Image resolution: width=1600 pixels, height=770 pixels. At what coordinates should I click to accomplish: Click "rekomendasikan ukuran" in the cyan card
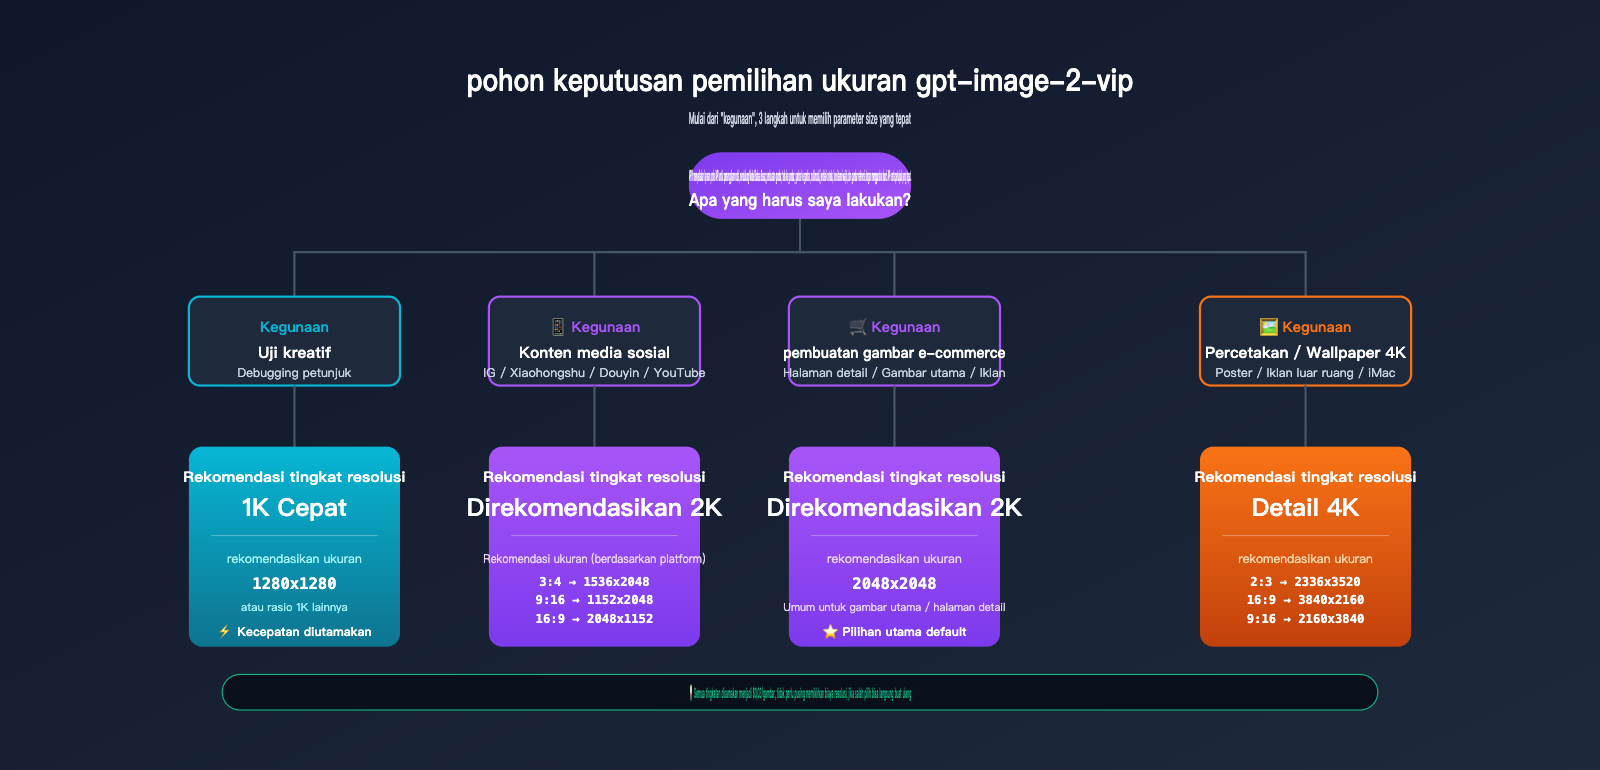pos(294,559)
